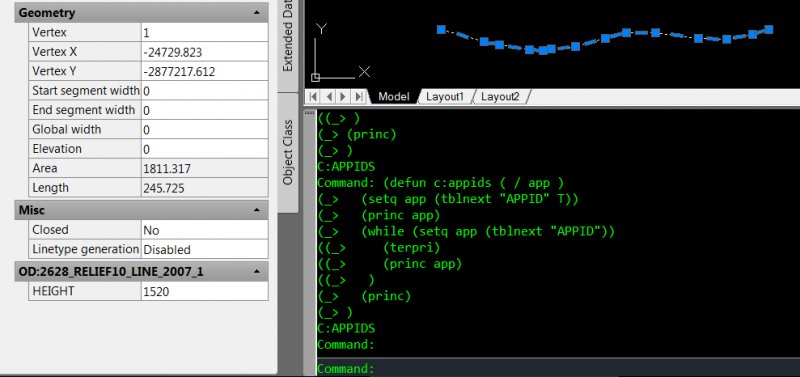Click the '(terpri)' history line
Screen dimensions: 800x377
(x=411, y=247)
